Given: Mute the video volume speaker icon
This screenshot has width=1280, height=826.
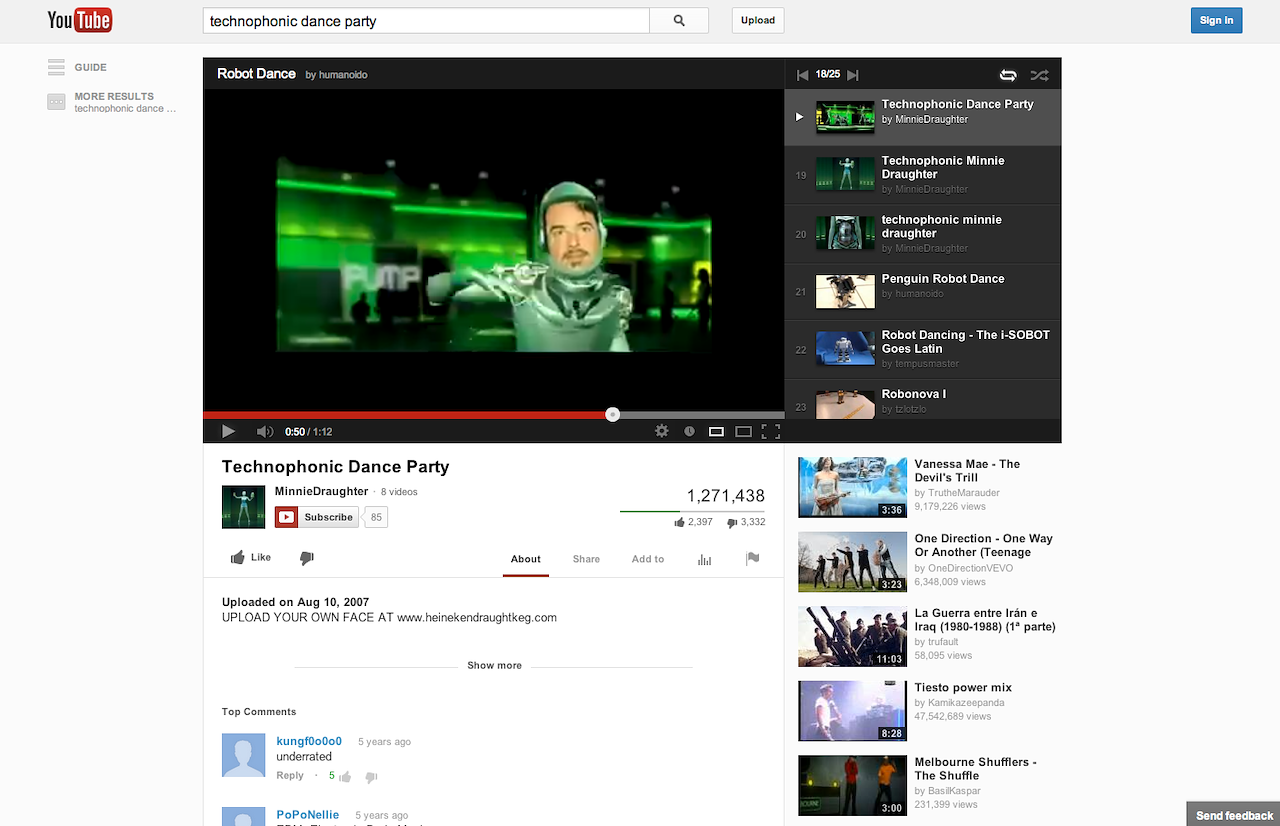Looking at the screenshot, I should (x=264, y=431).
